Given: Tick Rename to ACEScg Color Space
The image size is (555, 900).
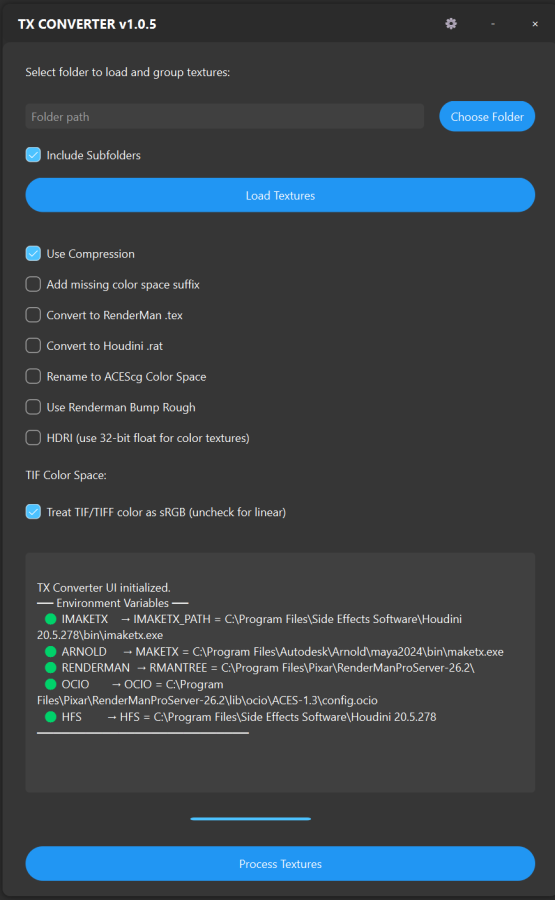Looking at the screenshot, I should coord(33,377).
